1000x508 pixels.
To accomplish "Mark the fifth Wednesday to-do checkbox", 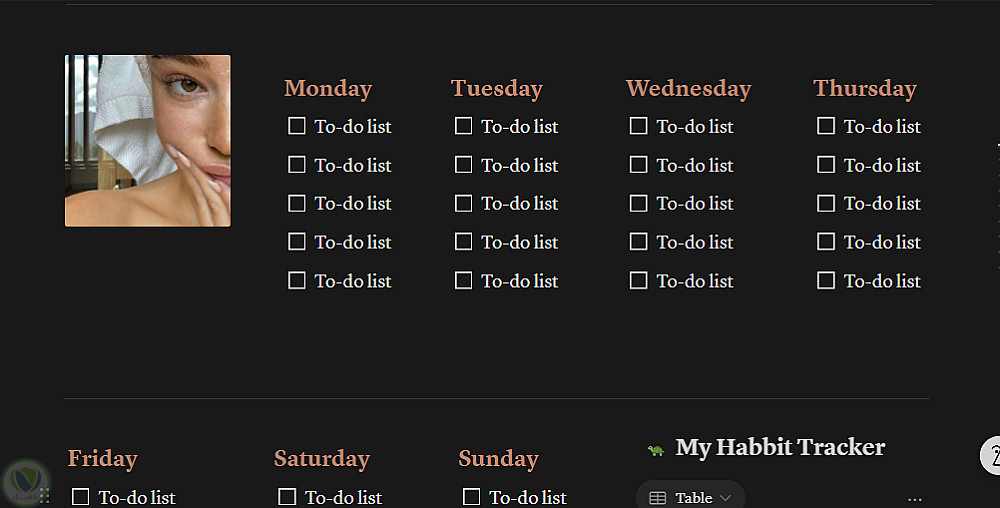I will pyautogui.click(x=639, y=281).
